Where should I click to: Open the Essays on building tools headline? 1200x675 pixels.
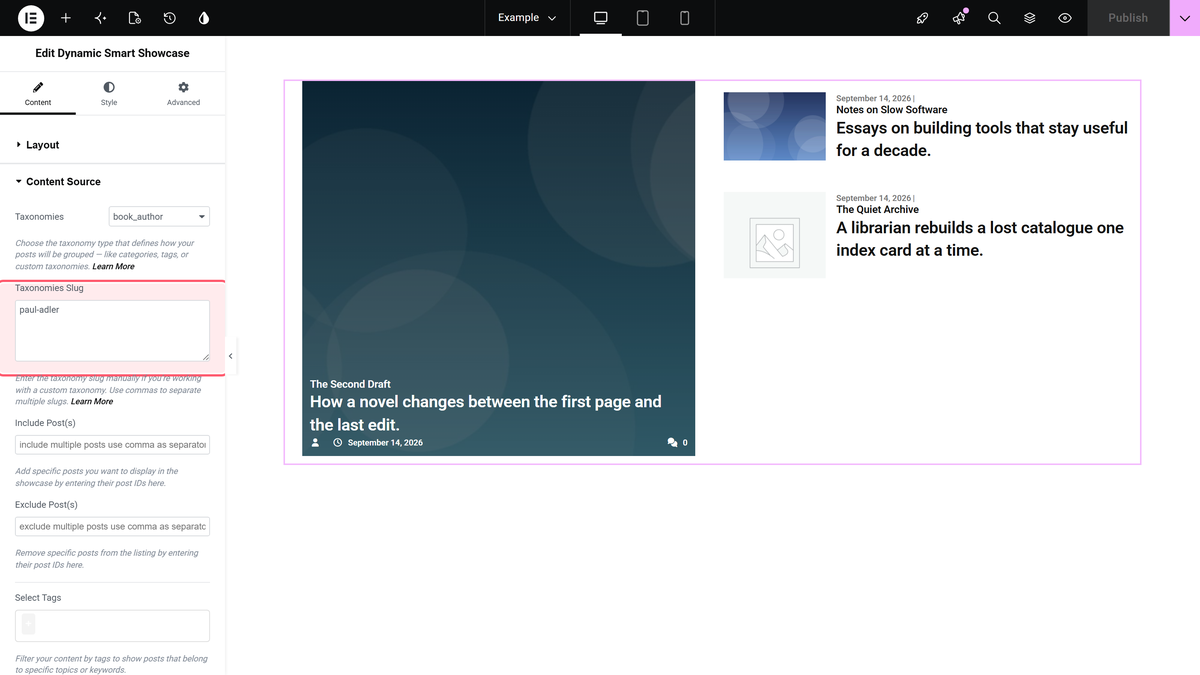click(982, 139)
